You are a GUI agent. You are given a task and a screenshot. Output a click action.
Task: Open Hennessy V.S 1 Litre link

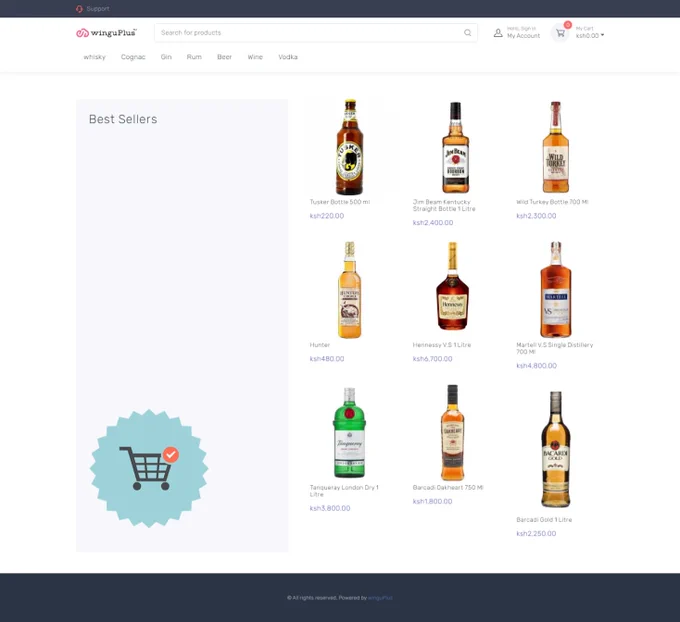click(442, 345)
